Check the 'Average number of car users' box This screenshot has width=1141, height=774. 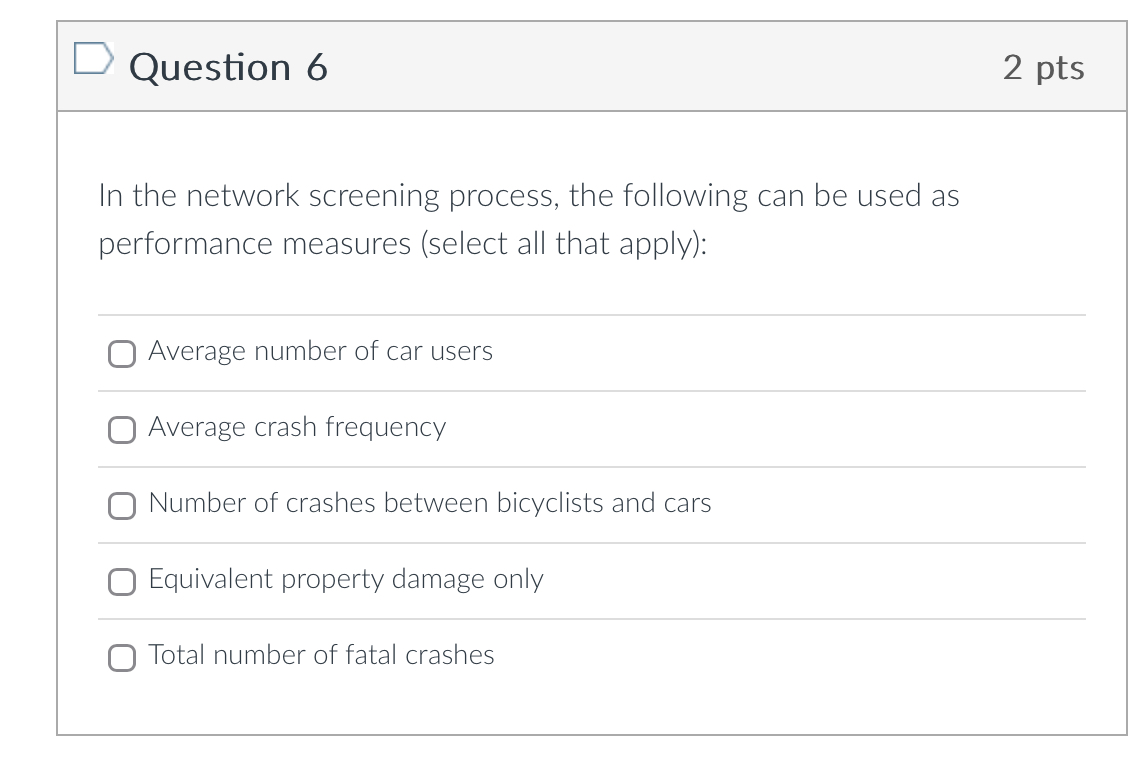122,353
